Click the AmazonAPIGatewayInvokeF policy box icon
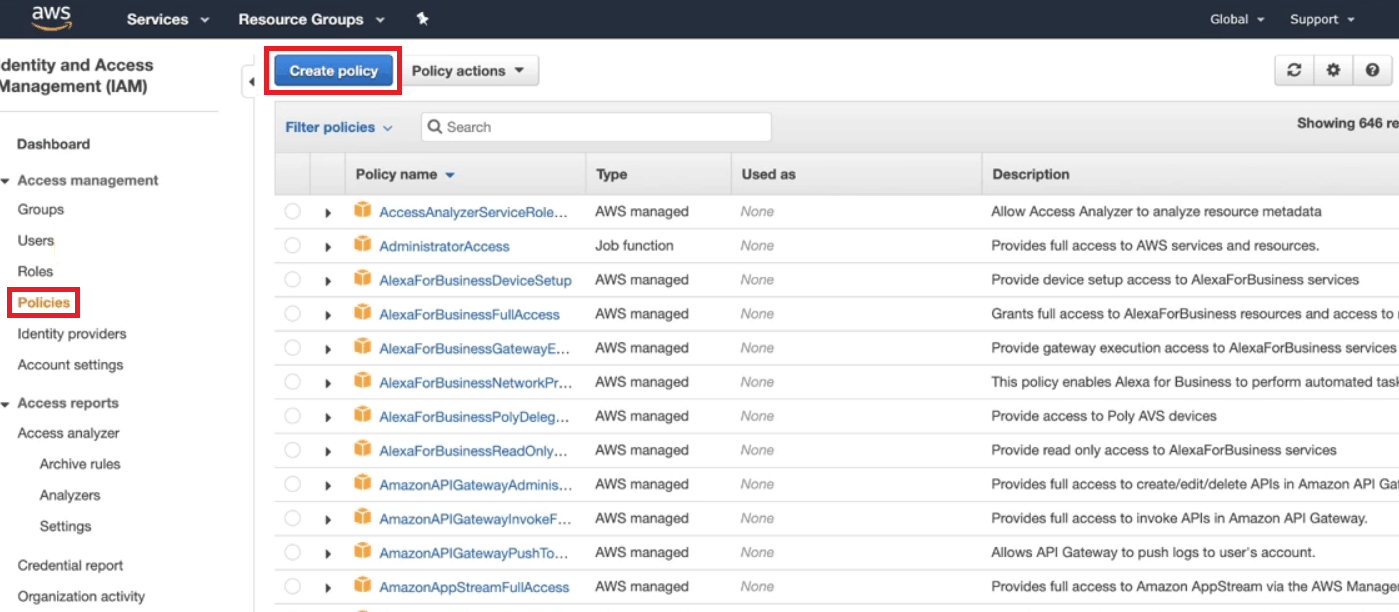The image size is (1399, 612). click(362, 518)
